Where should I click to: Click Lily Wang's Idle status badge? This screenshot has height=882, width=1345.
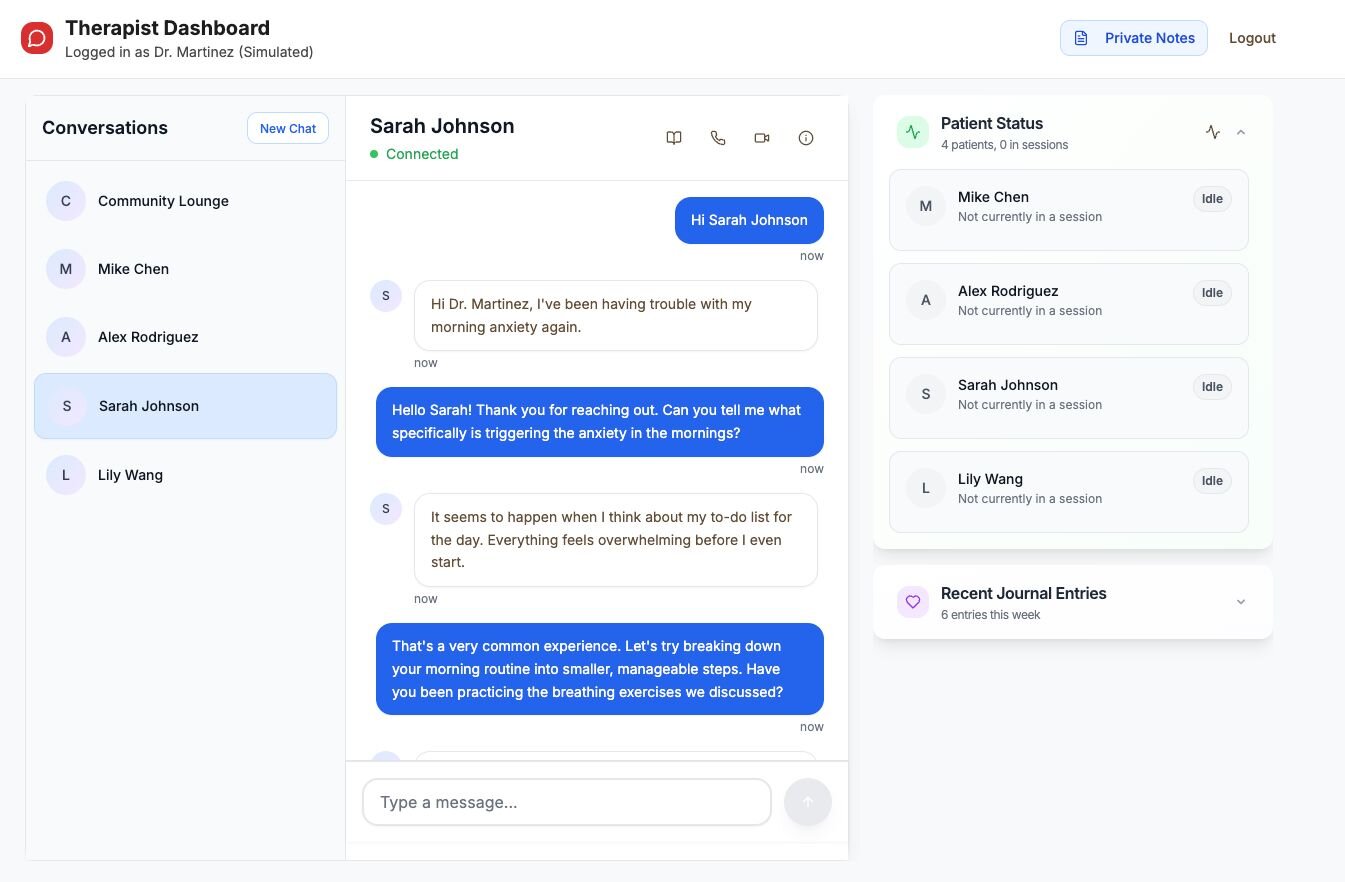(1212, 481)
